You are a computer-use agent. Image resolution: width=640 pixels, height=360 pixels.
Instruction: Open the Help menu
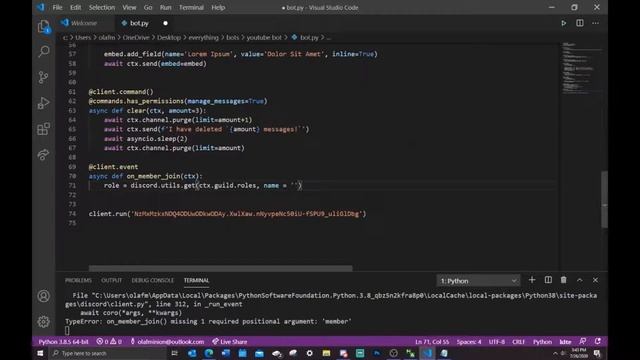tap(218, 7)
